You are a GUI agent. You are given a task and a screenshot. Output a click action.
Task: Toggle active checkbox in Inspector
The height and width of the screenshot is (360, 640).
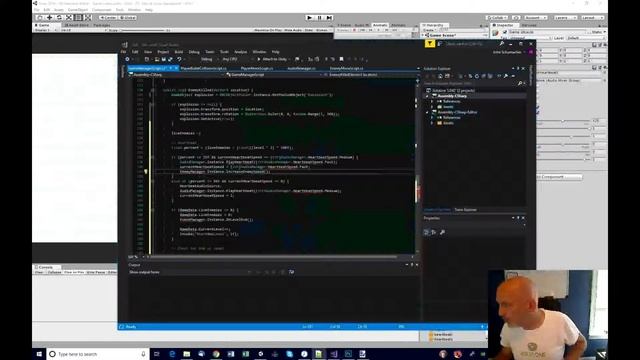pyautogui.click(x=505, y=32)
